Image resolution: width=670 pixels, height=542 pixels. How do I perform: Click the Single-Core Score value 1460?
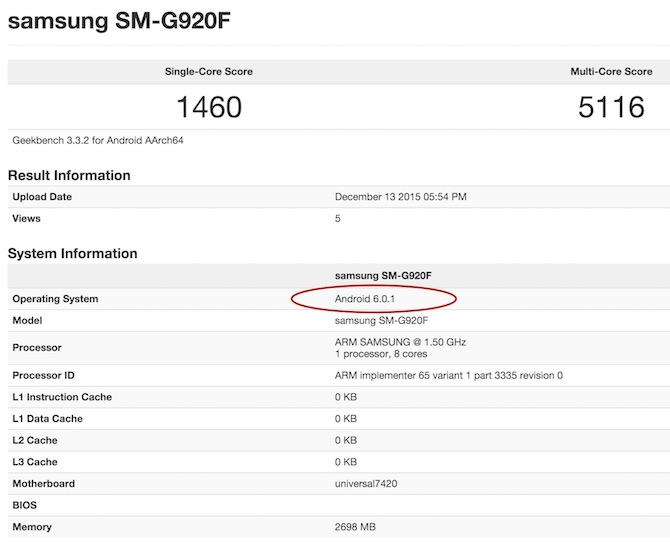click(208, 107)
